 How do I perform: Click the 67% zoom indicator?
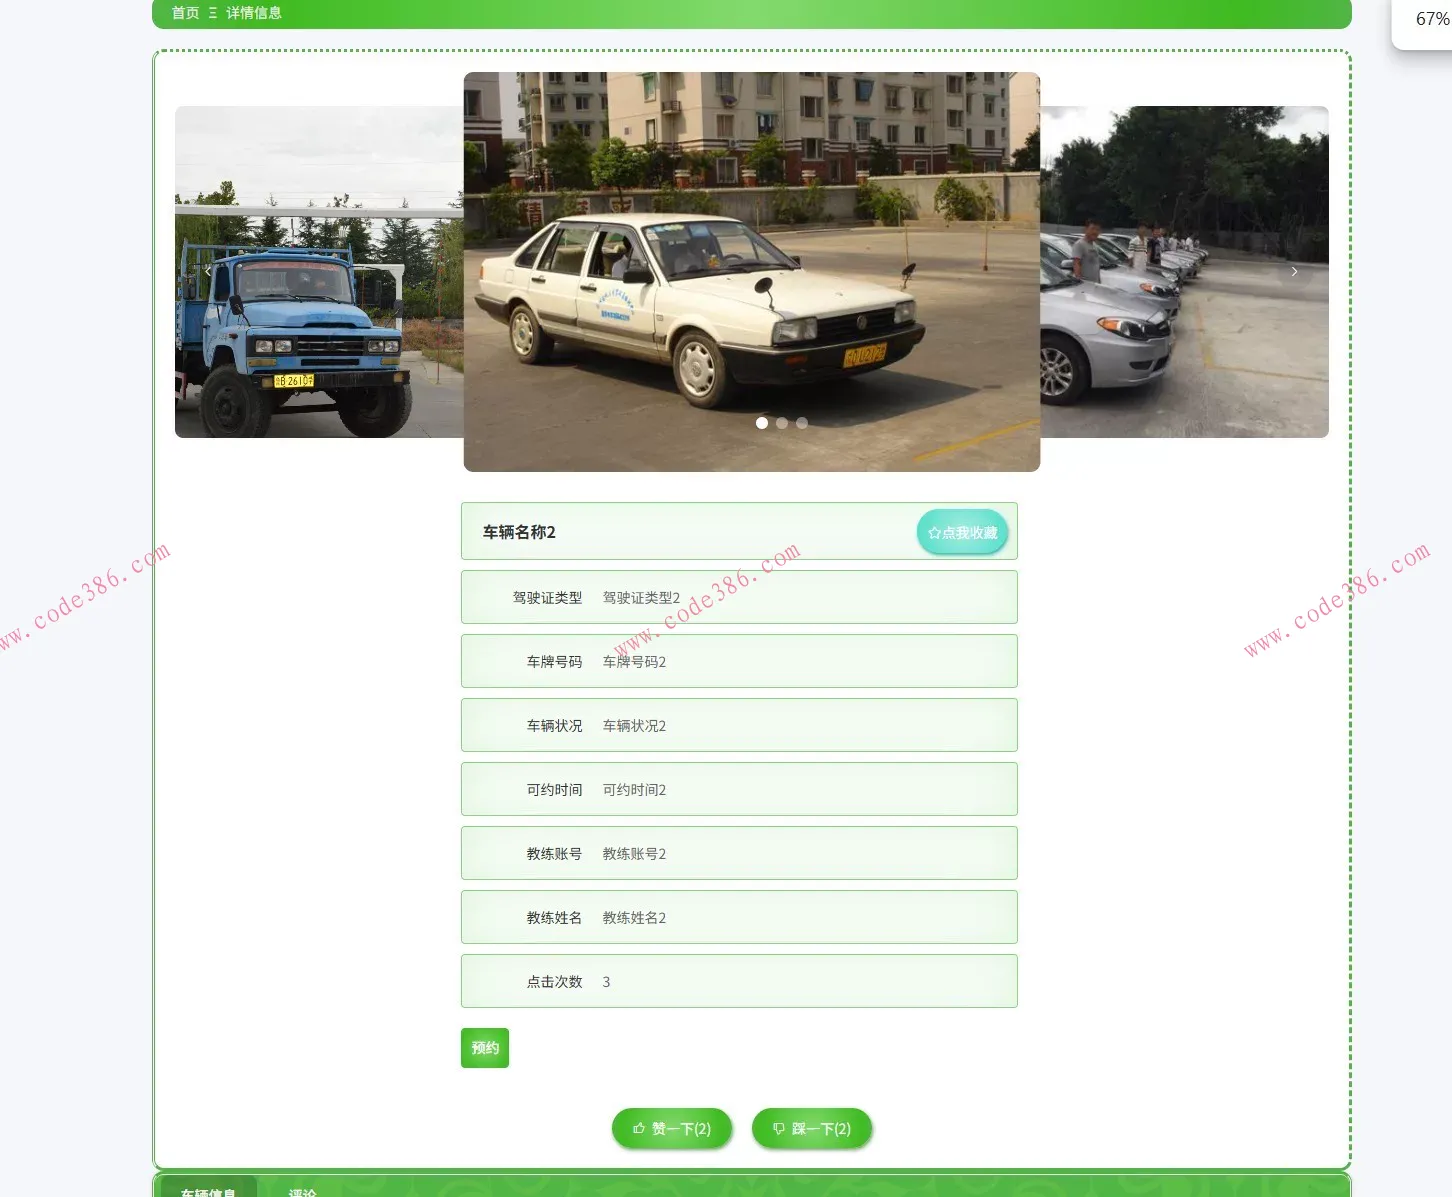1432,19
